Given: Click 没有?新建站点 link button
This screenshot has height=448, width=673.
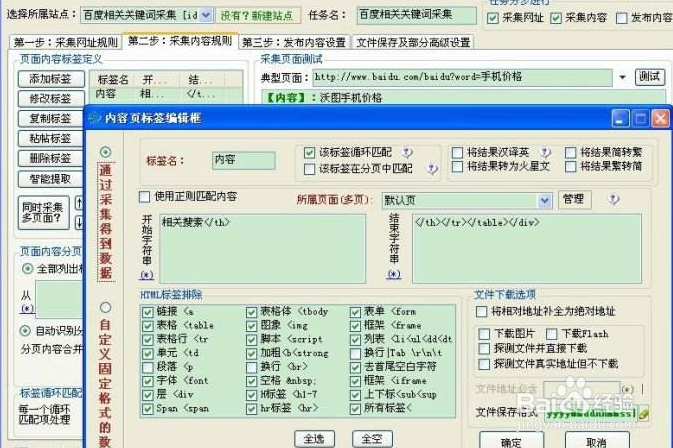Looking at the screenshot, I should pos(258,16).
